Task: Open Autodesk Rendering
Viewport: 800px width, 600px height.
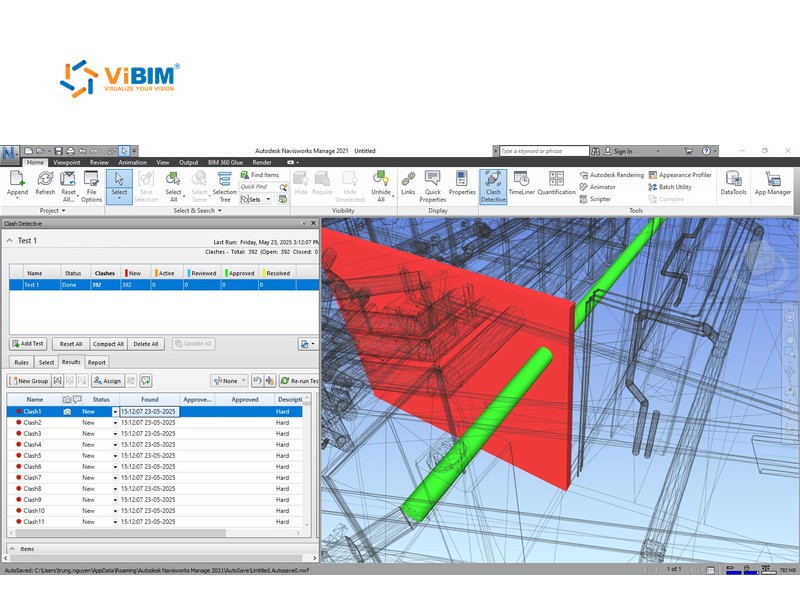Action: pos(611,174)
